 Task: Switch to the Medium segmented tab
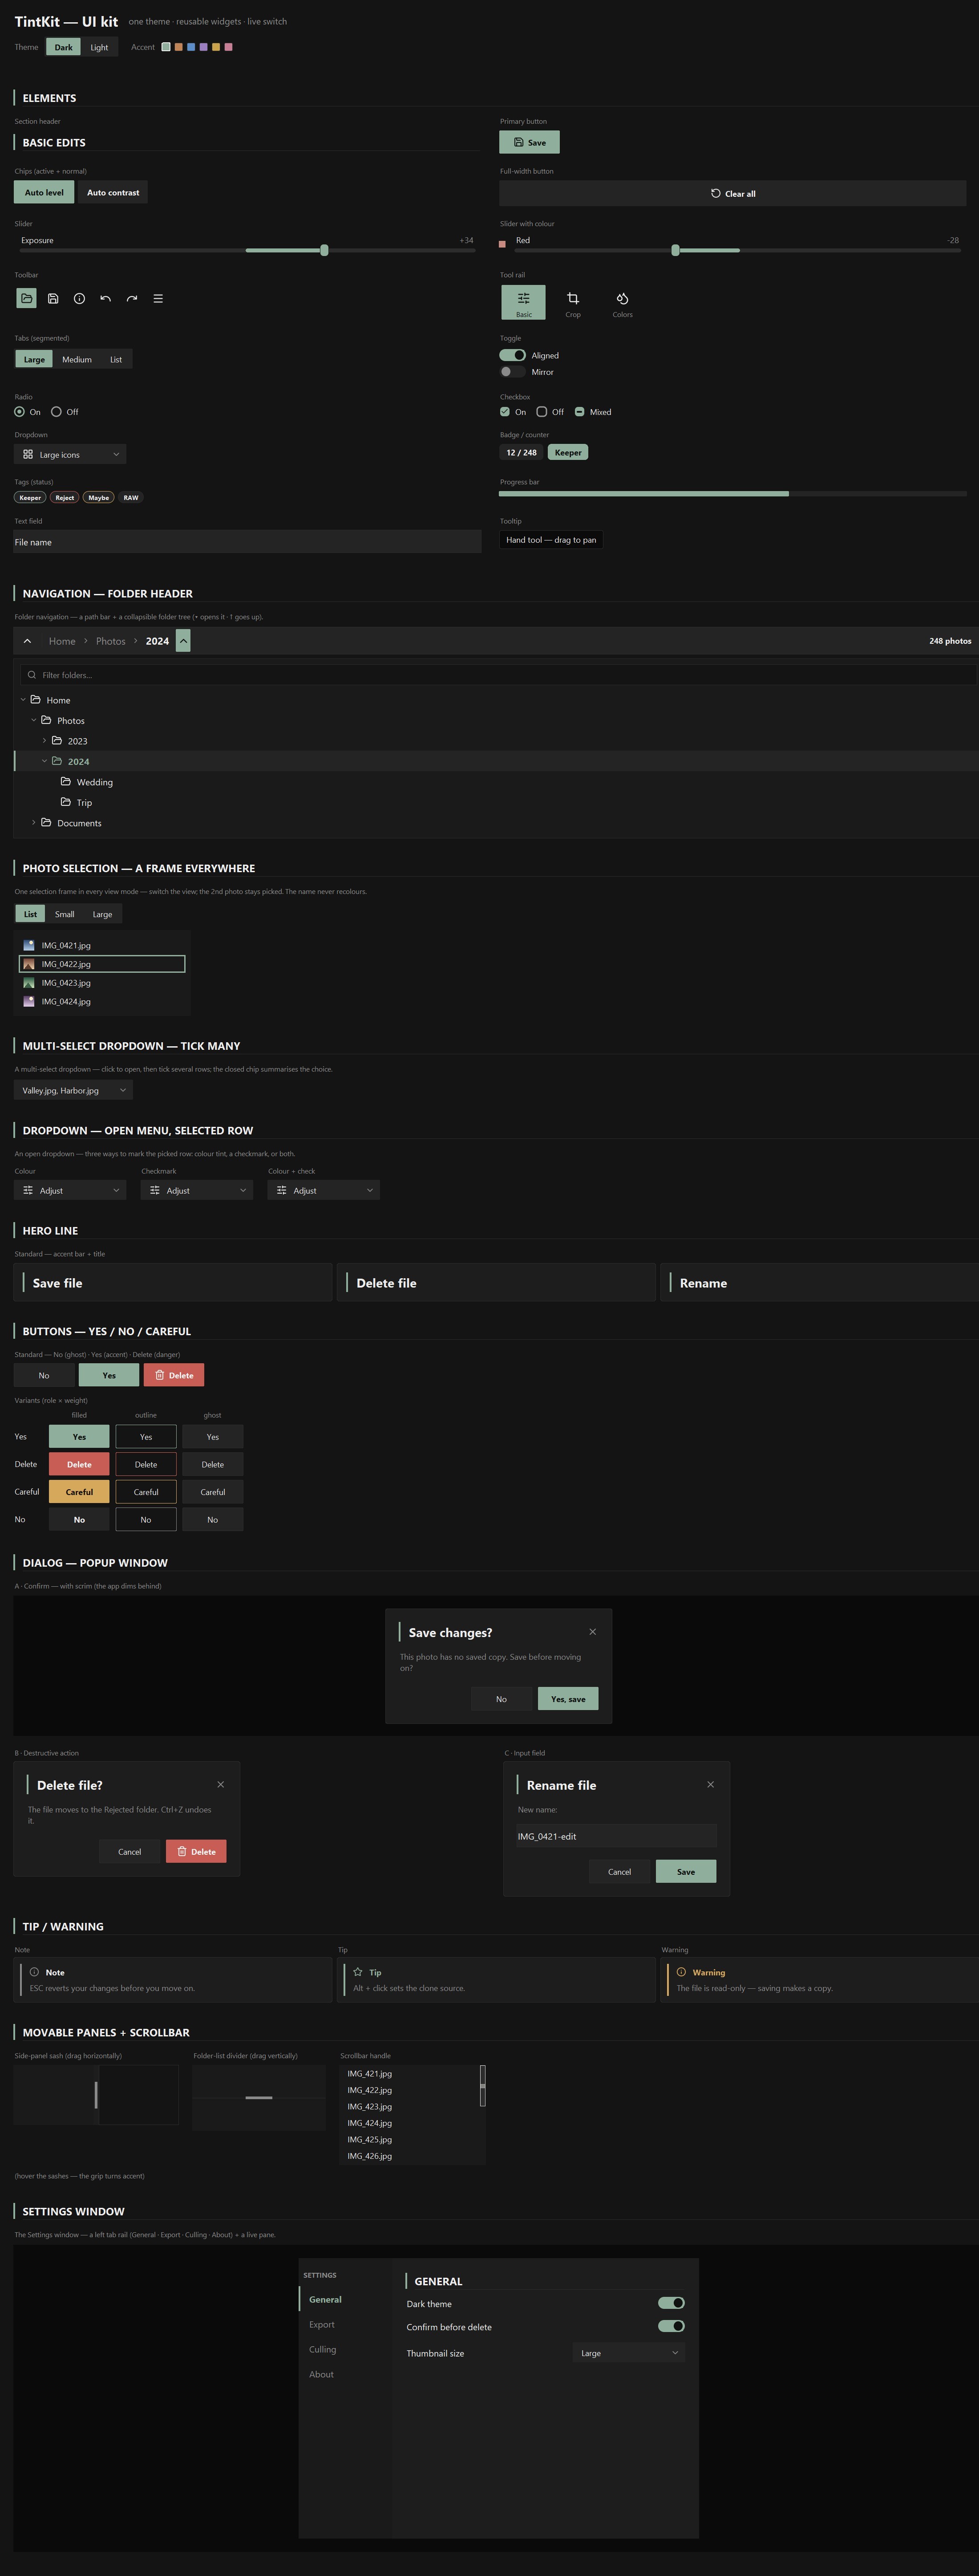77,359
